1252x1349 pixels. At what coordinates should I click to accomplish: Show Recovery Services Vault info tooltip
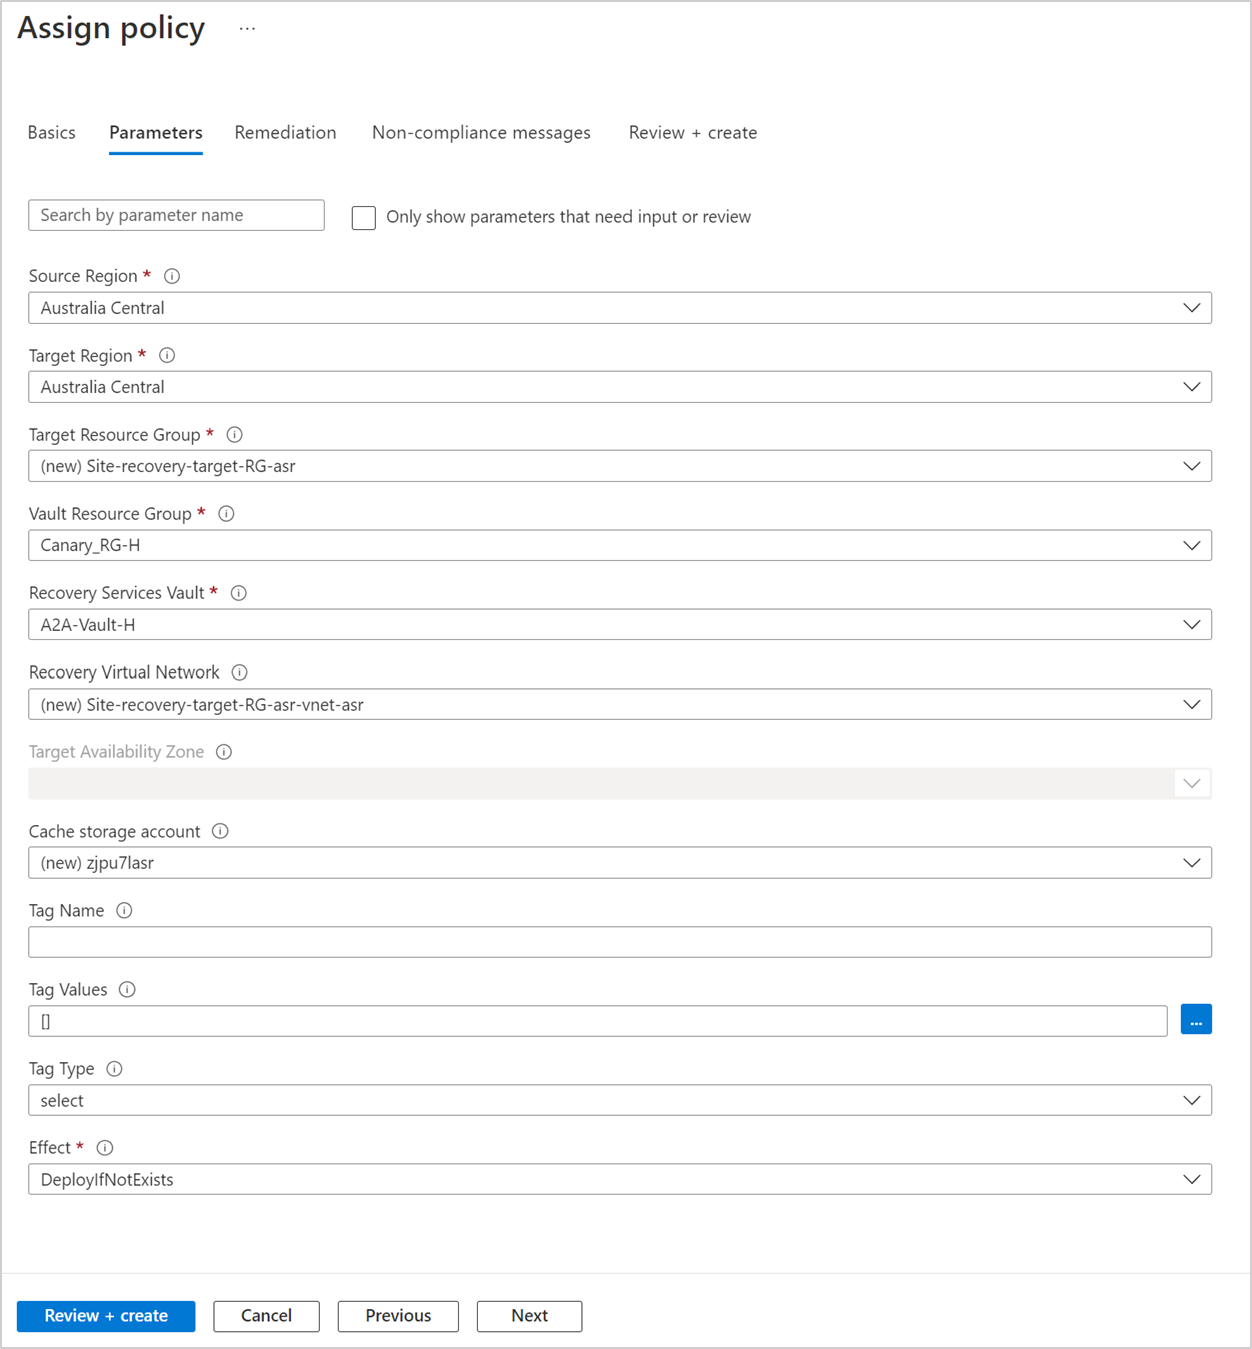[239, 593]
